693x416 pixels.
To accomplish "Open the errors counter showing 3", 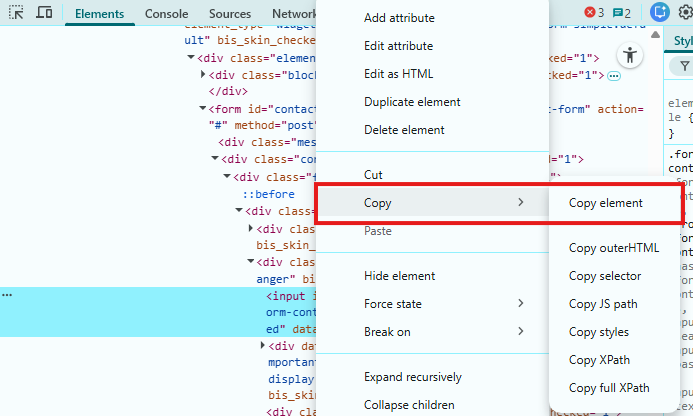I will 594,12.
